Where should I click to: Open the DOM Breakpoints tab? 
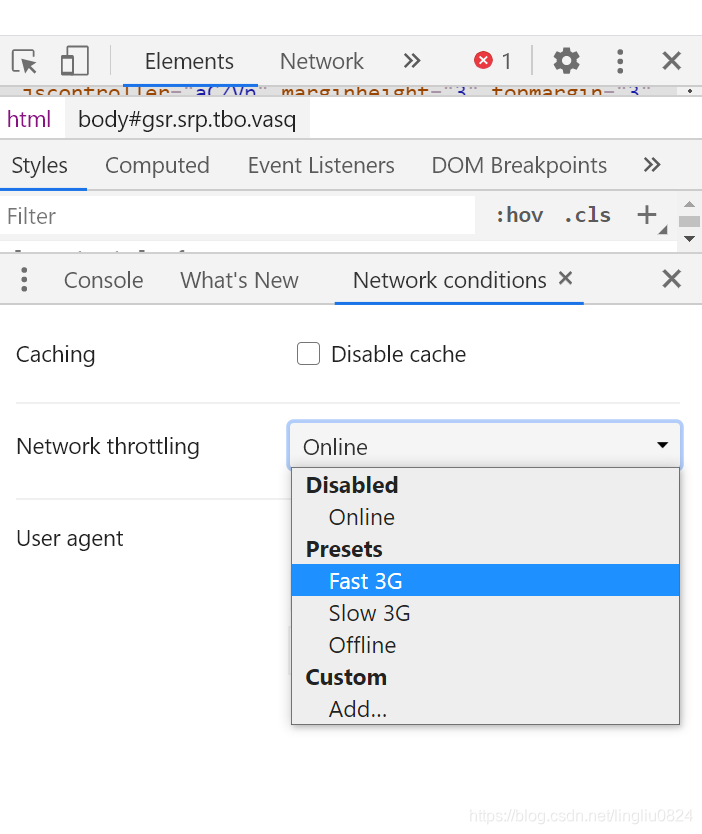519,165
